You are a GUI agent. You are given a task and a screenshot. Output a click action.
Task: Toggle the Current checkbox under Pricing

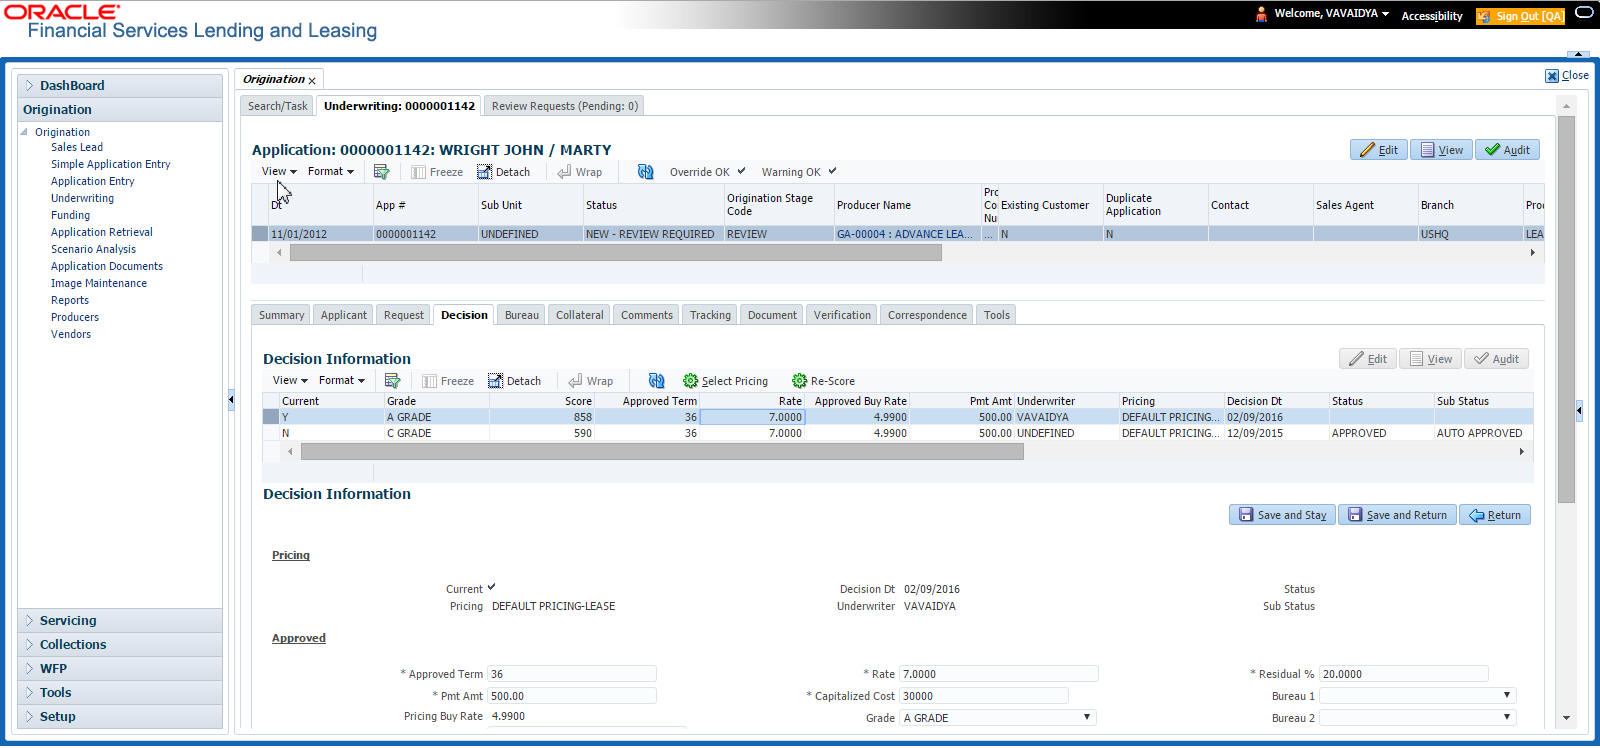click(x=491, y=588)
